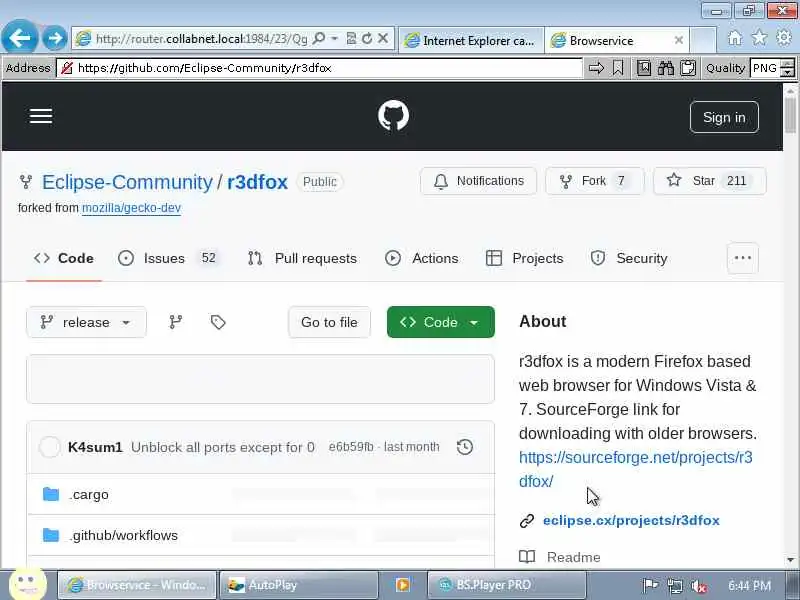Viewport: 800px width, 600px height.
Task: Switch to BS.Player PRO in the taskbar
Action: point(506,585)
